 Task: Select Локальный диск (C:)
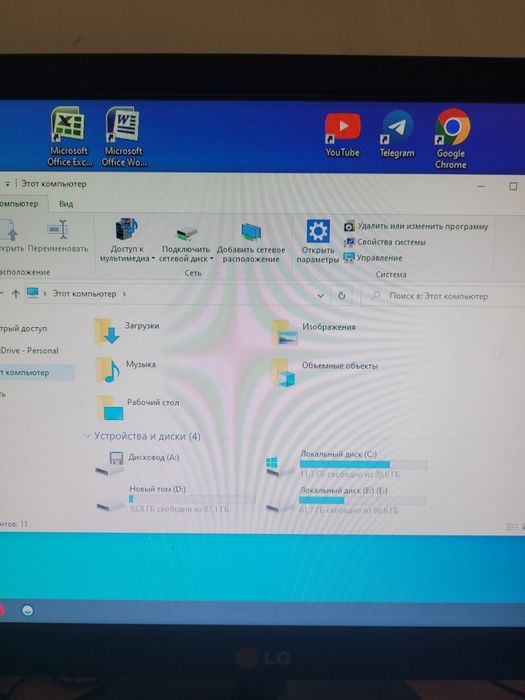[x=346, y=466]
